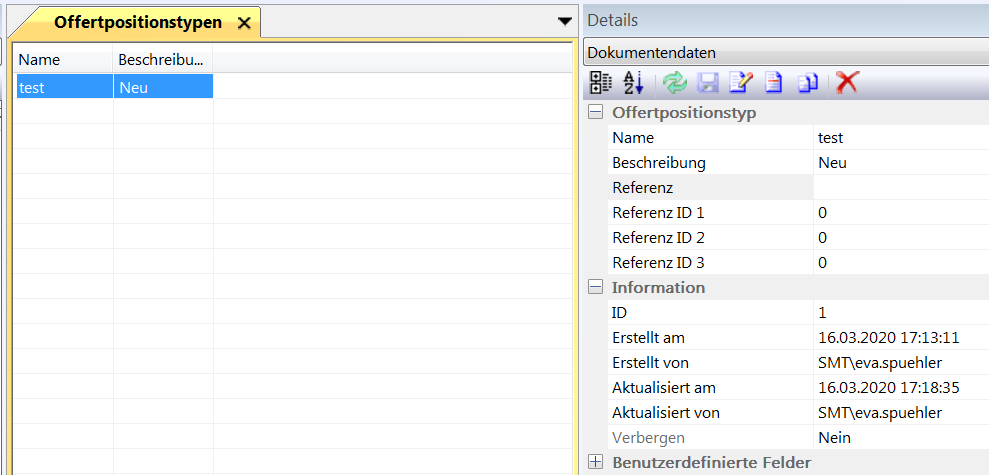Click the New document icon
989x475 pixels.
(x=773, y=83)
